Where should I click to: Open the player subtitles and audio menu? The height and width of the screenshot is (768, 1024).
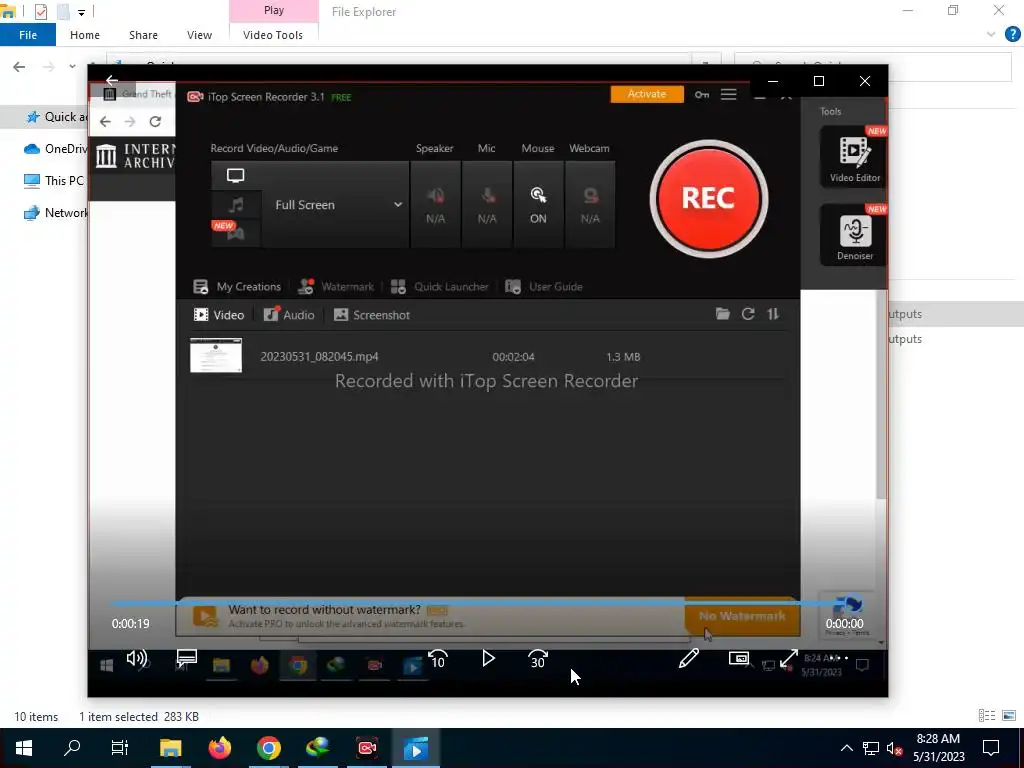187,658
